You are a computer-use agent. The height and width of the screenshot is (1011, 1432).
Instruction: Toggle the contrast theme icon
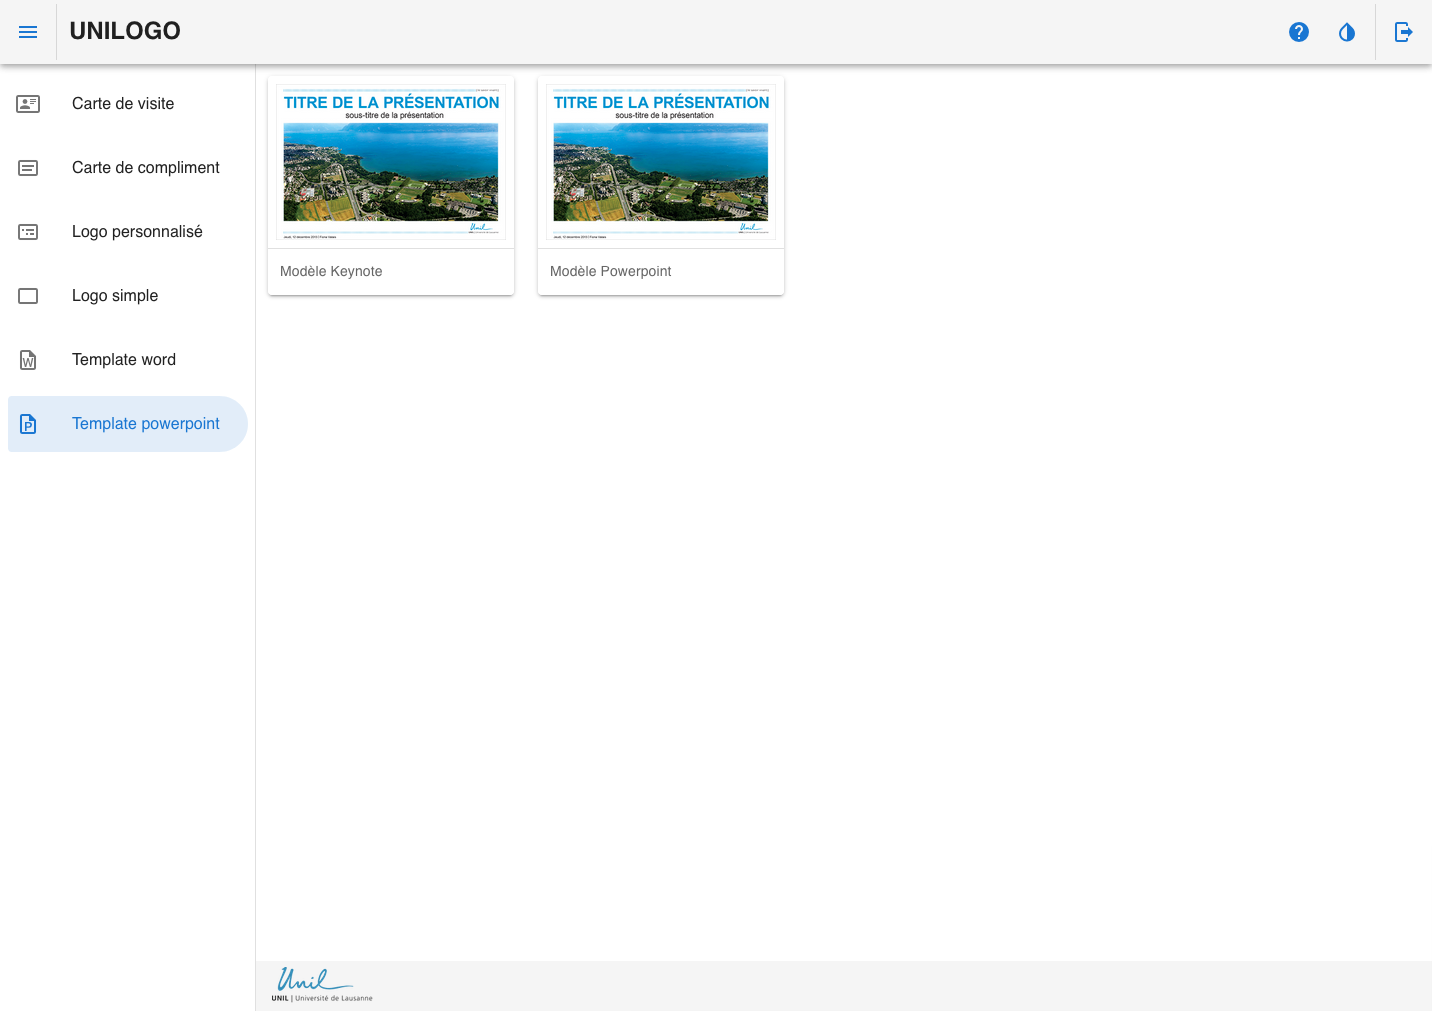point(1347,32)
